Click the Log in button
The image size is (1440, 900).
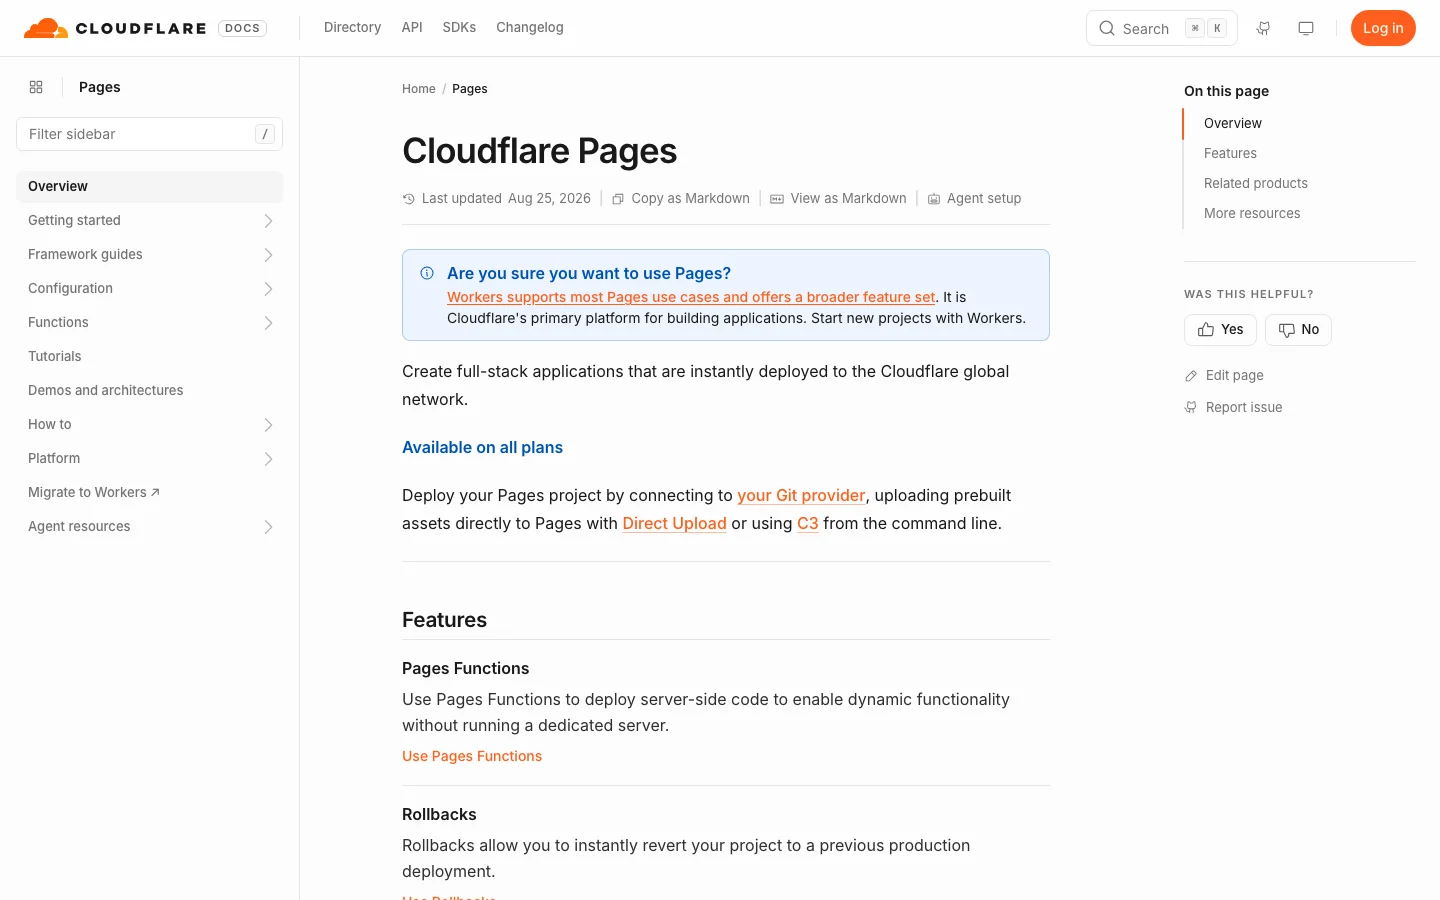click(1383, 28)
